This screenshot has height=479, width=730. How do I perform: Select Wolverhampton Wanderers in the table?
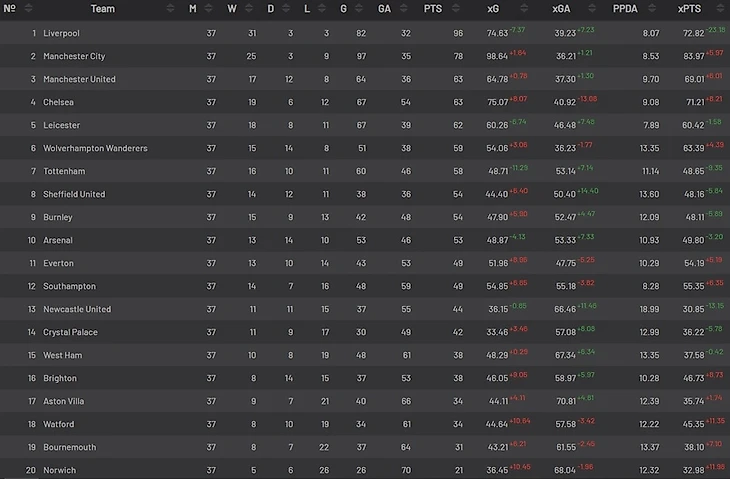(95, 148)
